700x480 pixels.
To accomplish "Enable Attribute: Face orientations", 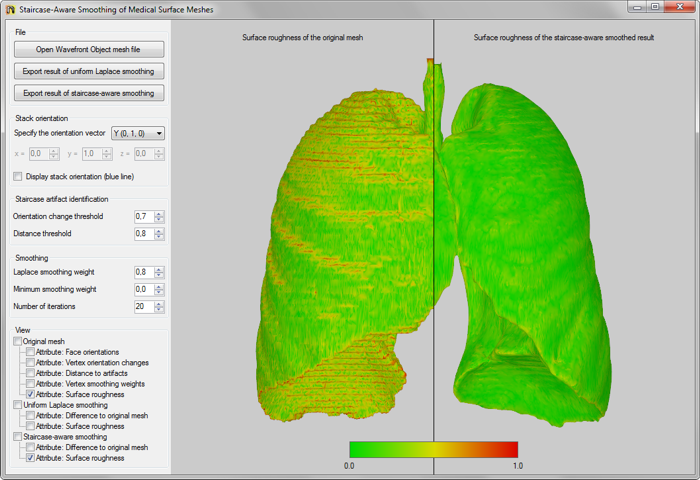I will (x=30, y=352).
